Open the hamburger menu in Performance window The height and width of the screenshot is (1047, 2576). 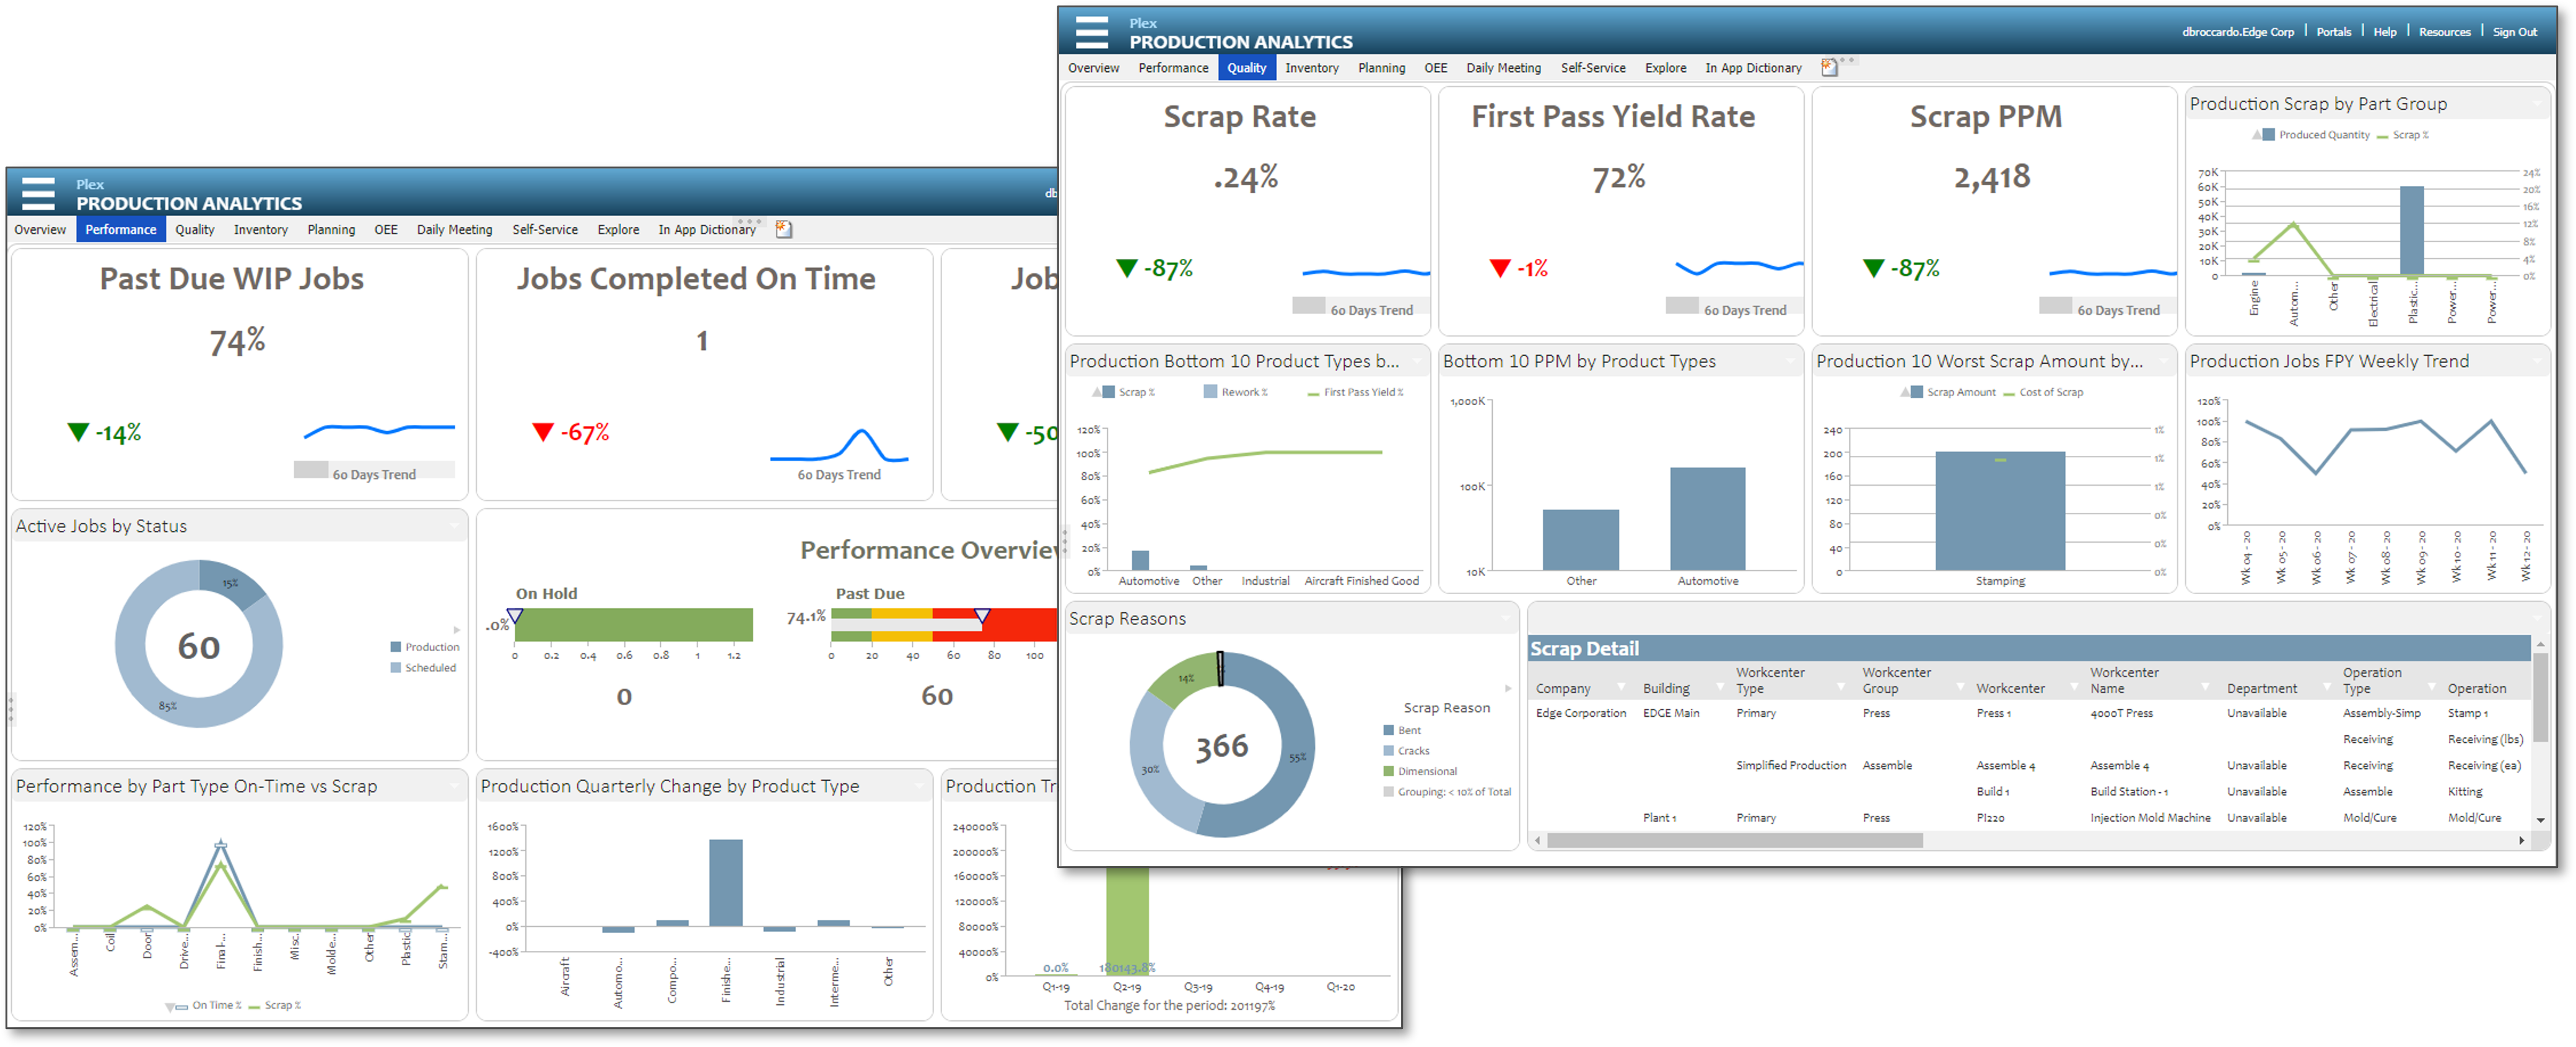tap(38, 193)
